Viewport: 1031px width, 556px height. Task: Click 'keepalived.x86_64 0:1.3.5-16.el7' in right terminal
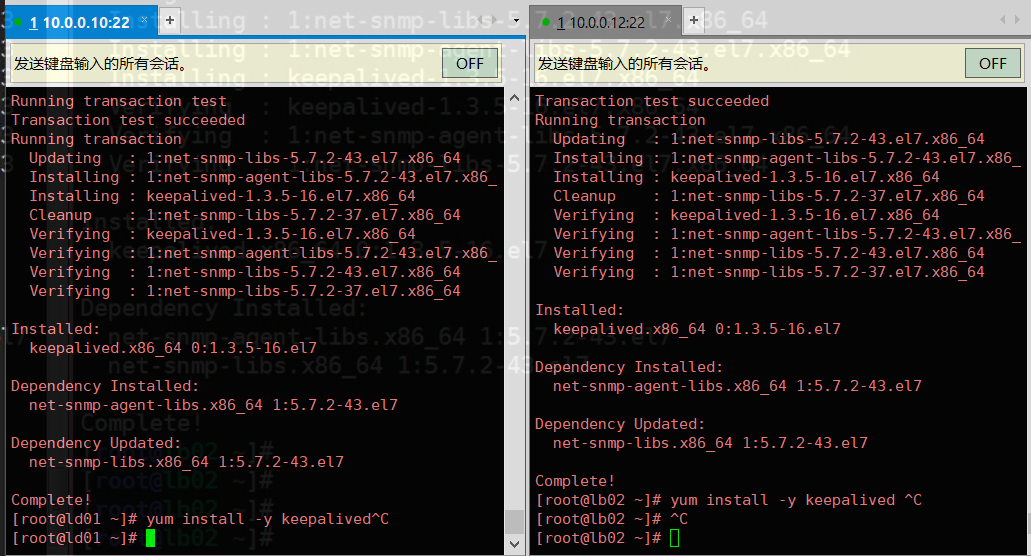(697, 329)
